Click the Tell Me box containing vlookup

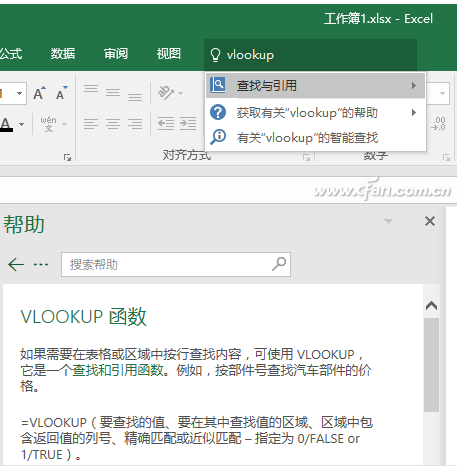(x=310, y=55)
